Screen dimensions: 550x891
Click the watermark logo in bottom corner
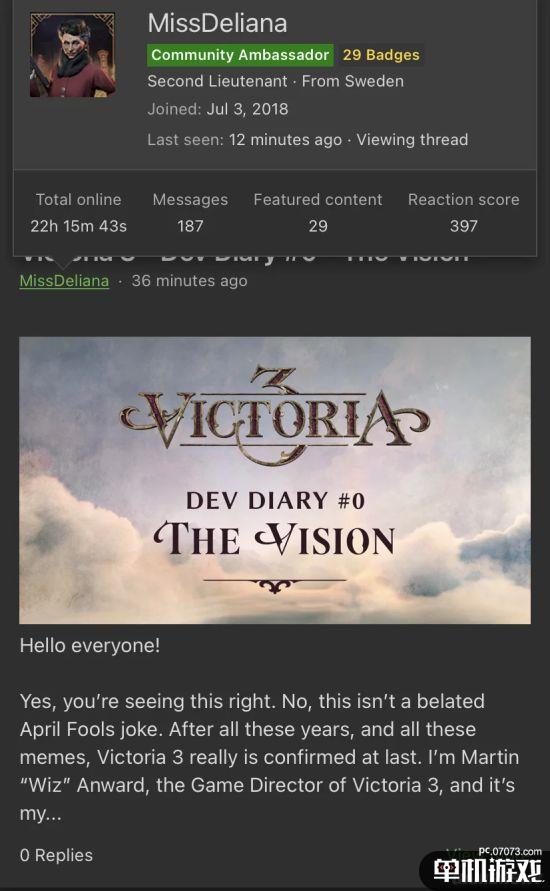[x=485, y=868]
